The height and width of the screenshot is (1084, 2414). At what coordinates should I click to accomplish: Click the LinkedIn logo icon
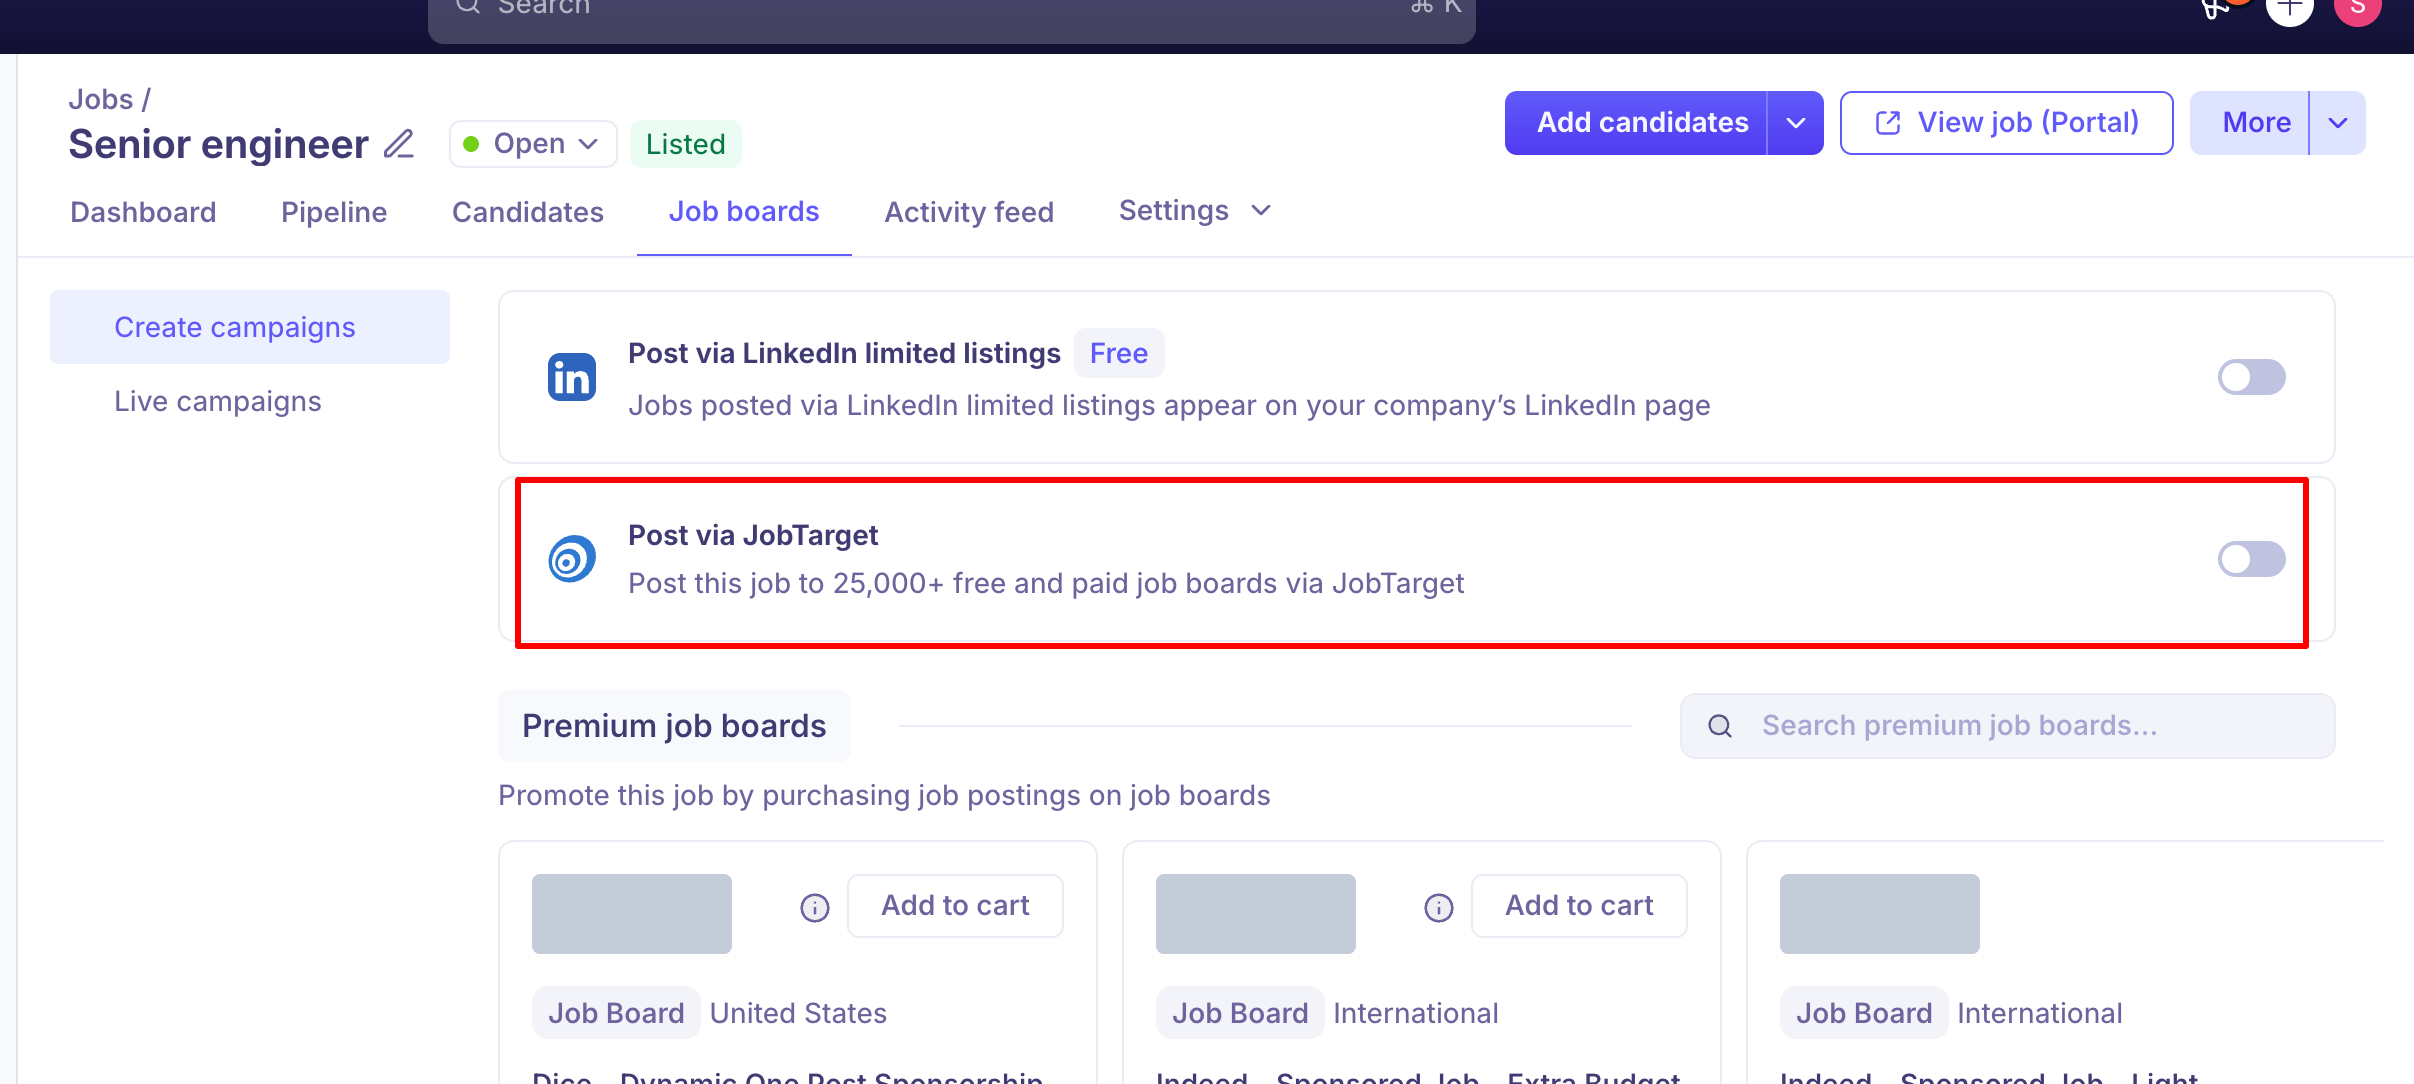click(x=572, y=377)
